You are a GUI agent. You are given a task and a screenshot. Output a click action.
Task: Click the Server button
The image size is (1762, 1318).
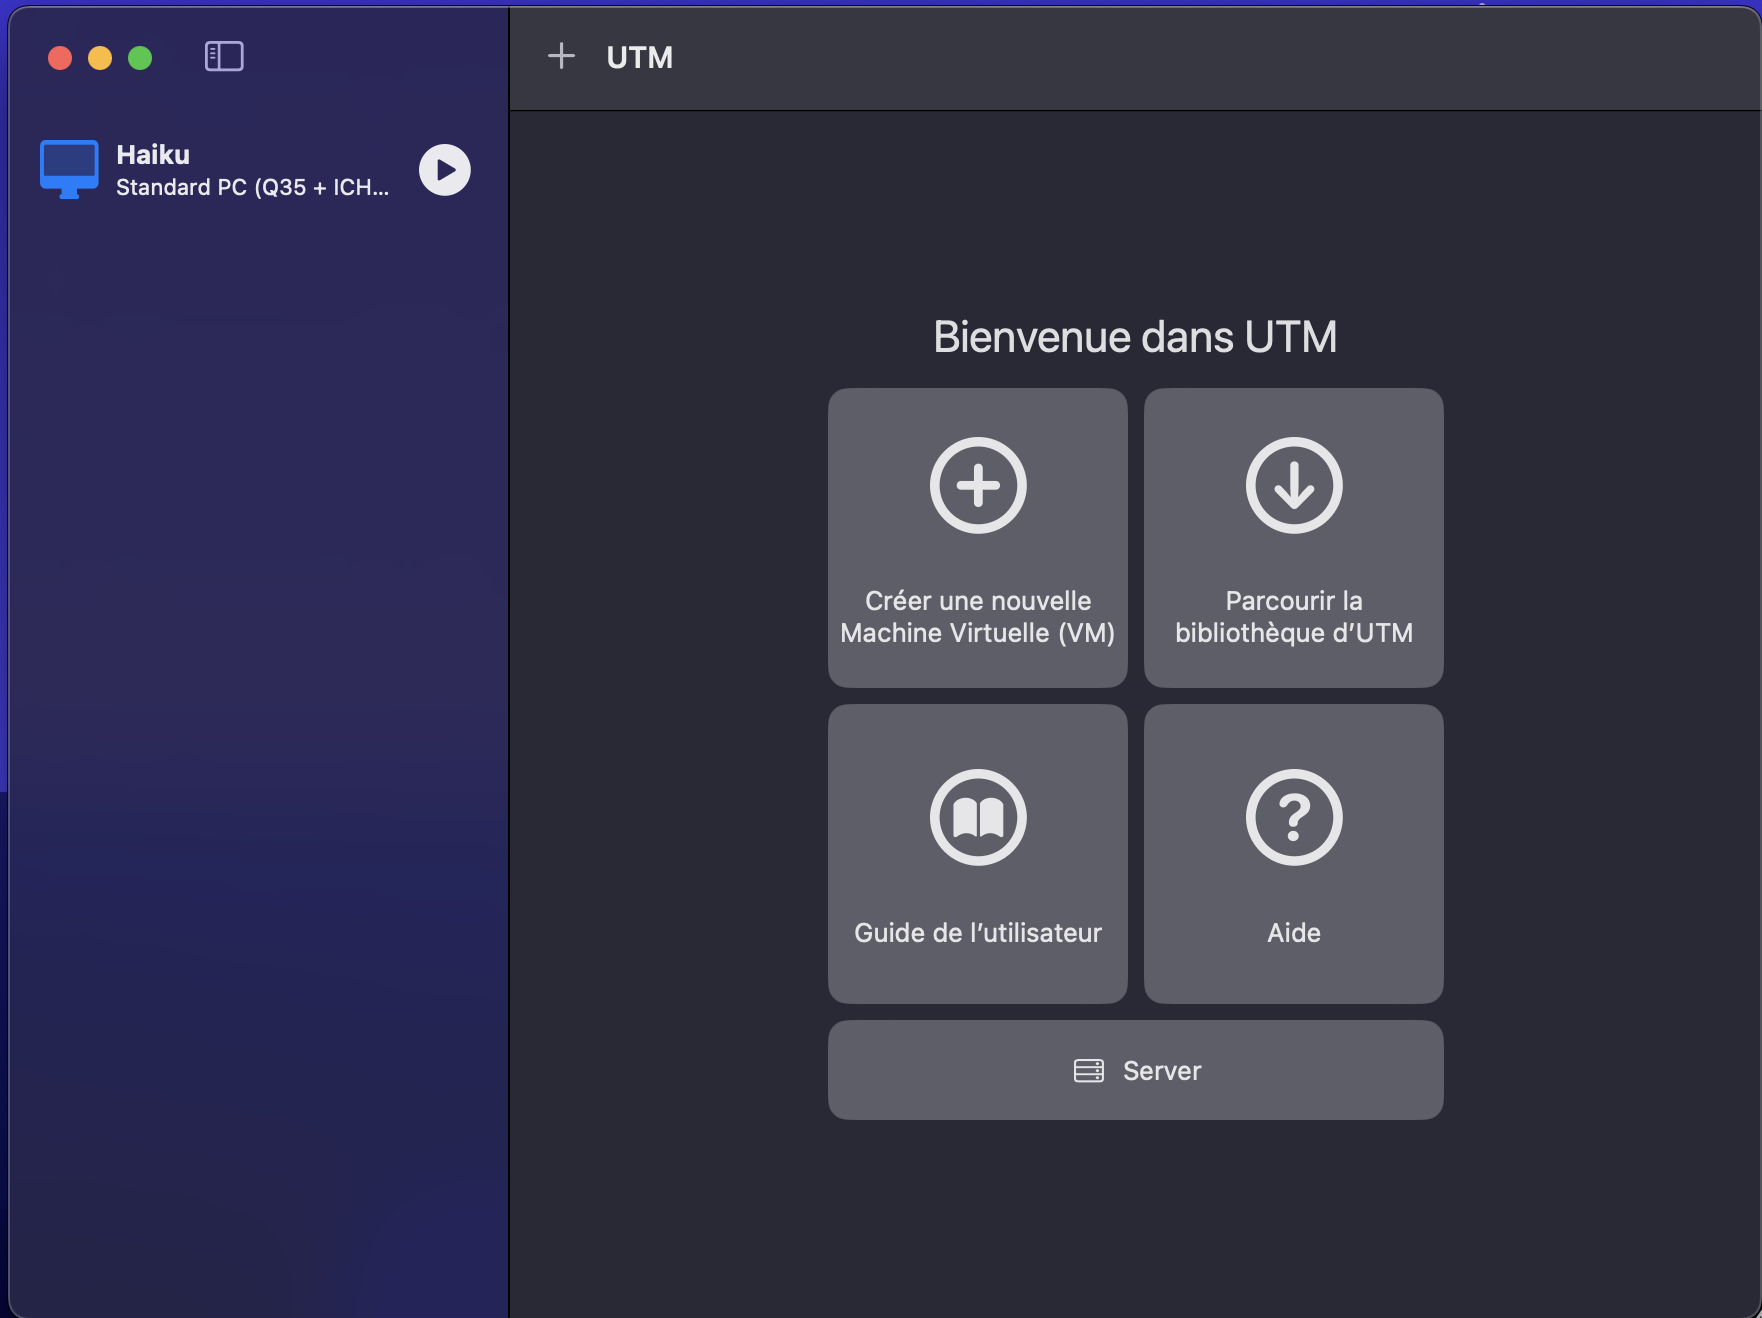click(x=1136, y=1070)
